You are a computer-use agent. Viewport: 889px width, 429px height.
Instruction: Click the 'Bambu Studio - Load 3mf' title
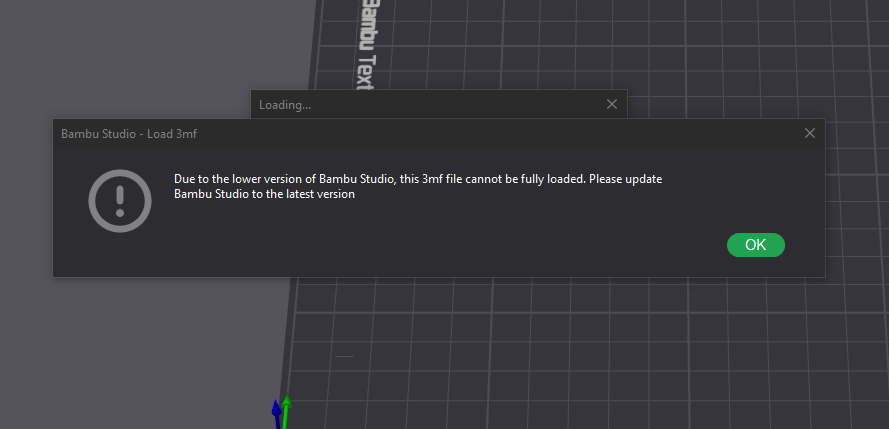point(129,134)
